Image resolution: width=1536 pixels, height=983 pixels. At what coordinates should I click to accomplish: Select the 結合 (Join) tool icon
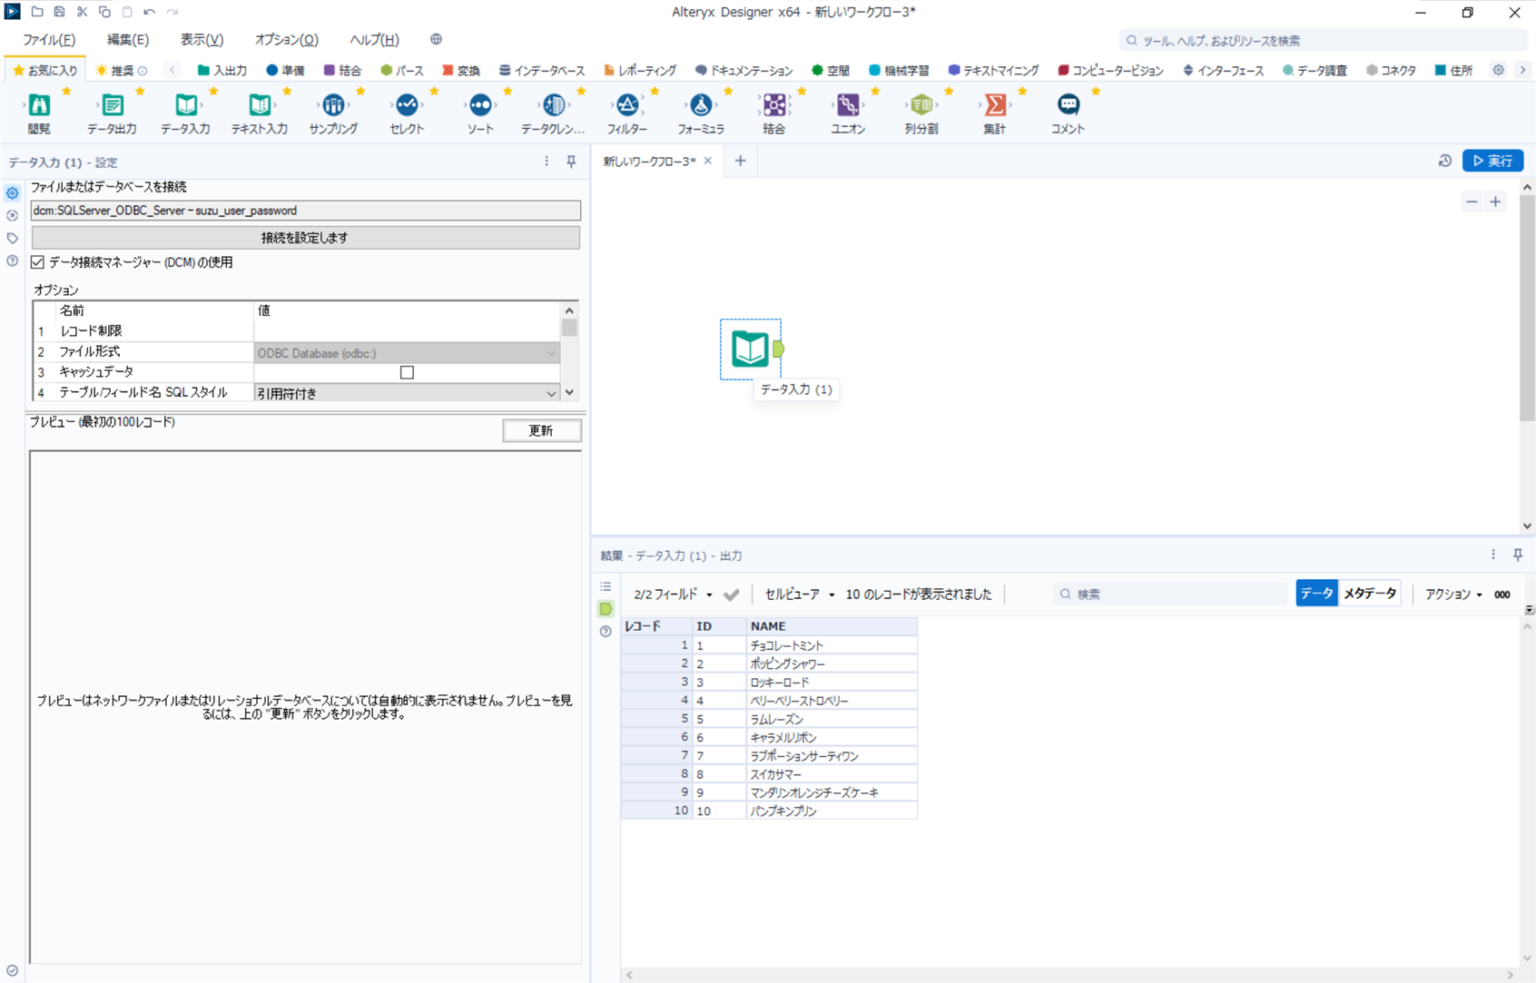(773, 104)
